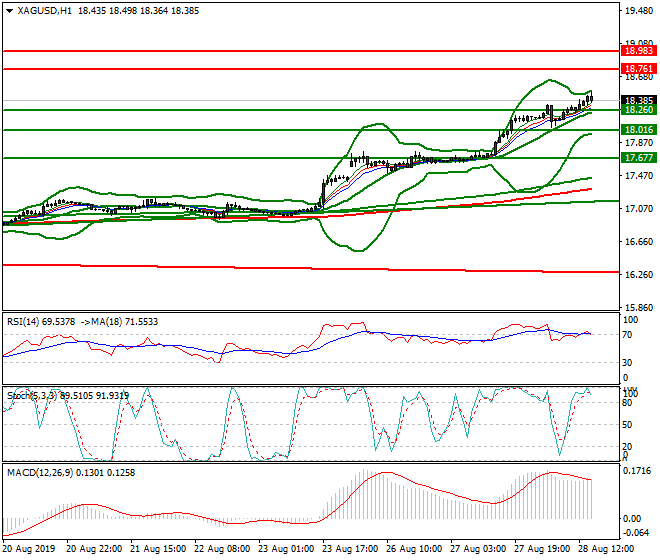Click the 19.480 value on price scale
This screenshot has height=560, width=660.
(637, 11)
